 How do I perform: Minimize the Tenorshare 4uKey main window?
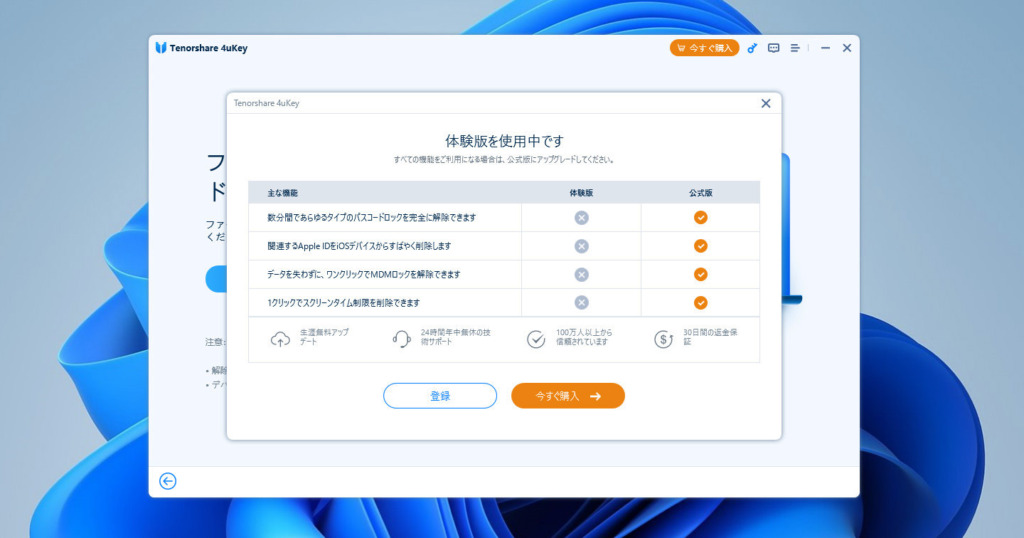(x=825, y=48)
